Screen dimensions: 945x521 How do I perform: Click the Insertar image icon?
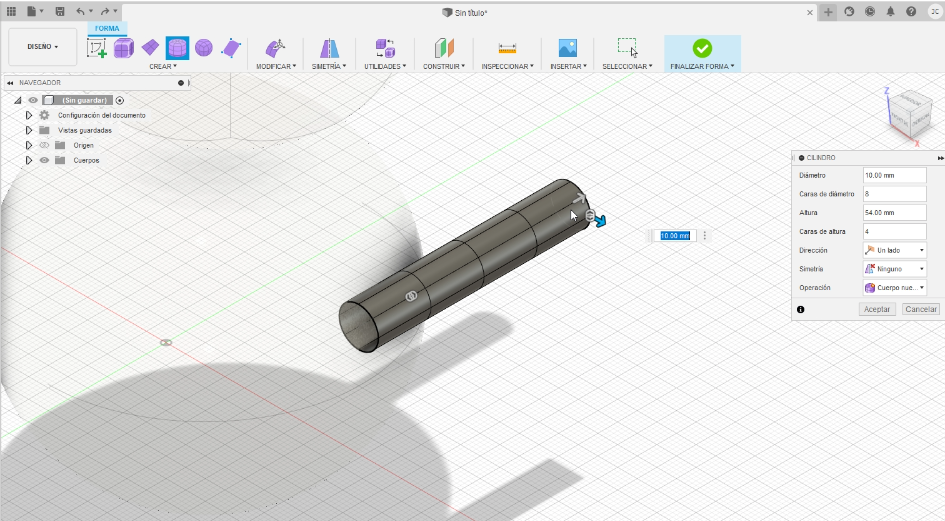568,48
